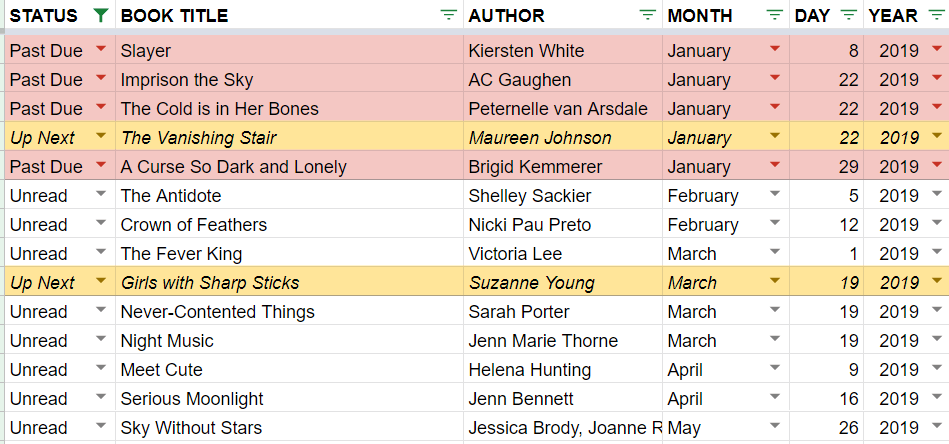Viewport: 949px width, 444px height.
Task: Open year dropdown for Girls with Sharp Sticks
Action: click(937, 281)
